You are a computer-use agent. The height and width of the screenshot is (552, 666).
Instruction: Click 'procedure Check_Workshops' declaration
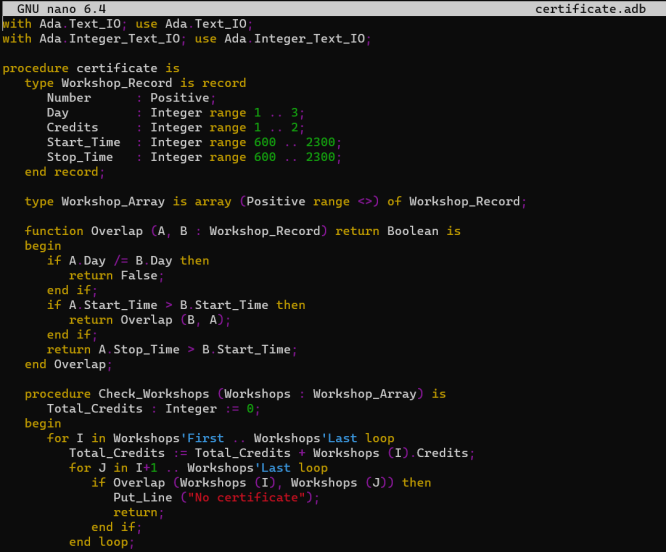pyautogui.click(x=117, y=394)
